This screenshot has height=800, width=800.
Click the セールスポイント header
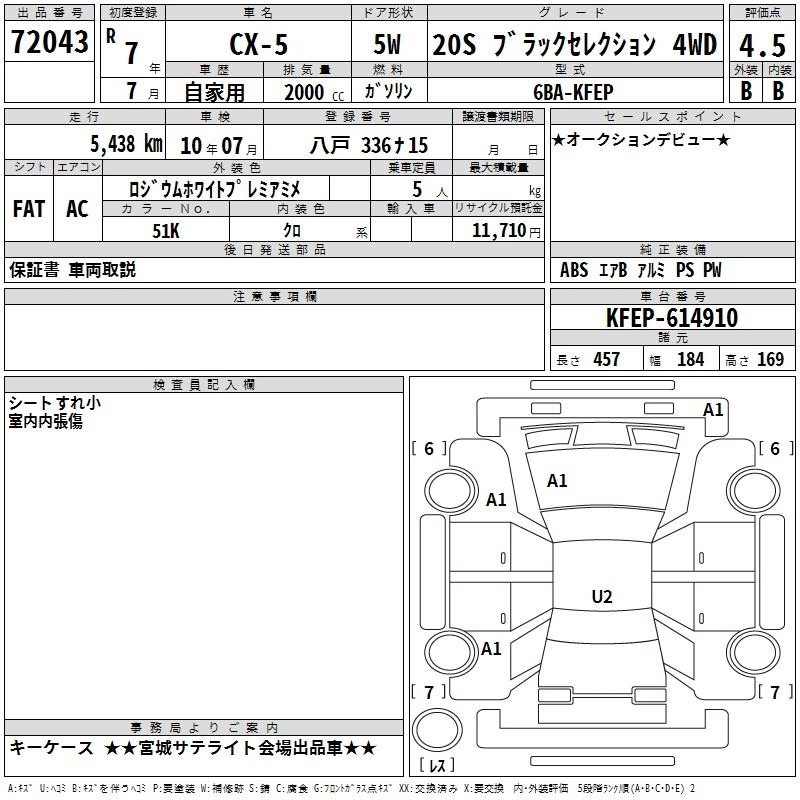(672, 116)
